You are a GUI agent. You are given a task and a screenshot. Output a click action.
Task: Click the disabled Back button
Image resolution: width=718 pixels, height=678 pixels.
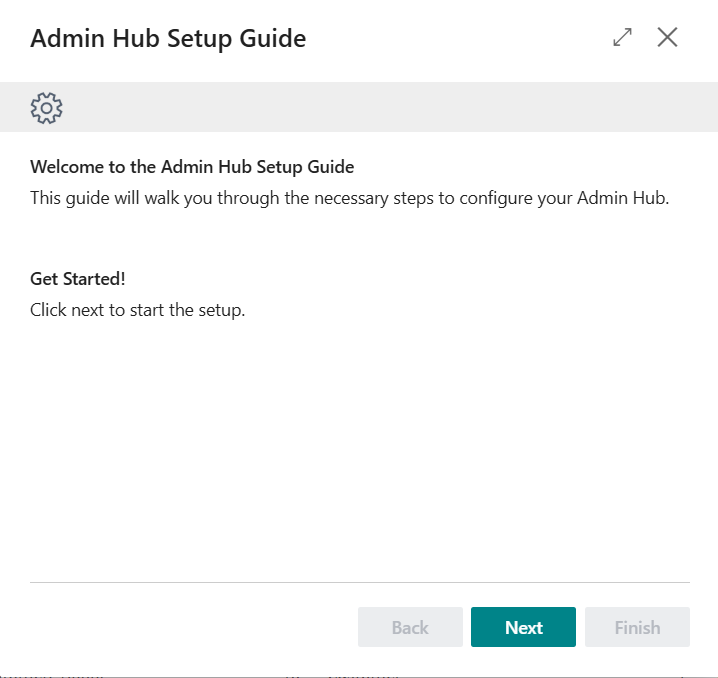[x=410, y=627]
